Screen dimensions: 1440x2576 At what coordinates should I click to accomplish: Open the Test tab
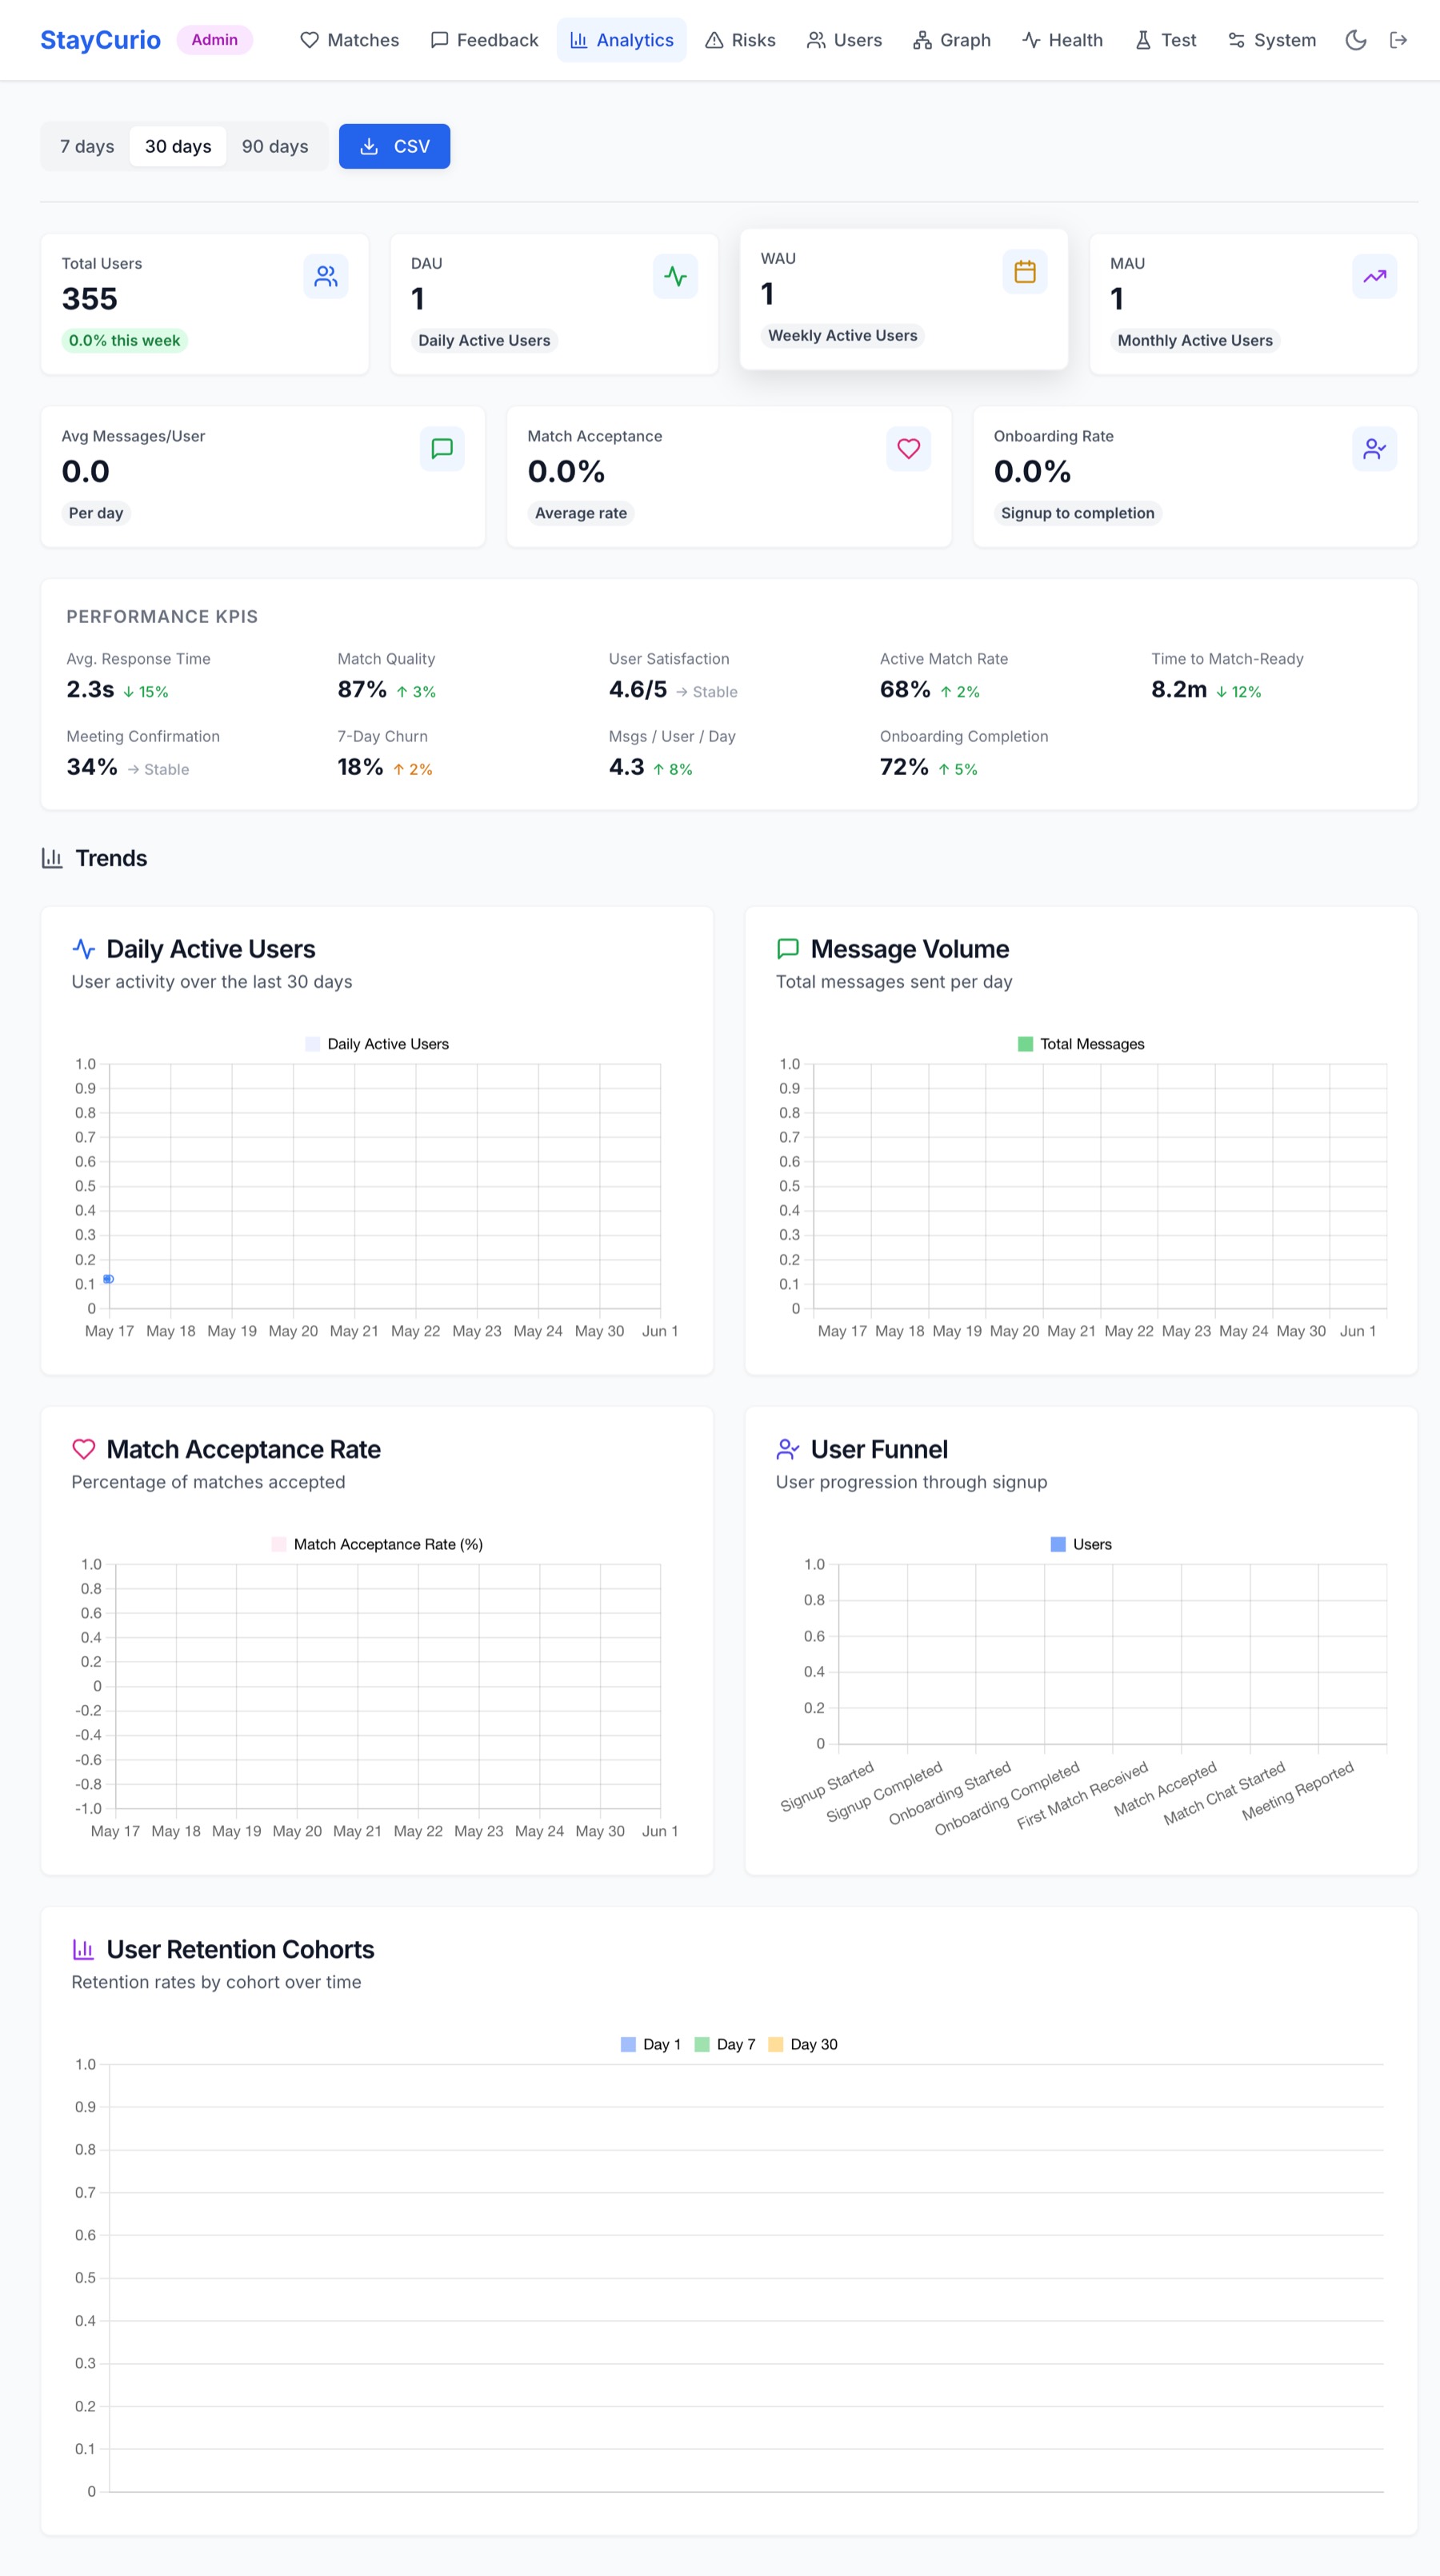[1166, 40]
